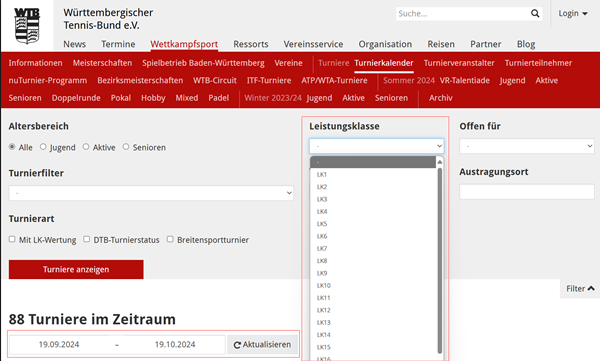Choose LK5 from the dropdown list
This screenshot has width=600, height=361.
(373, 224)
